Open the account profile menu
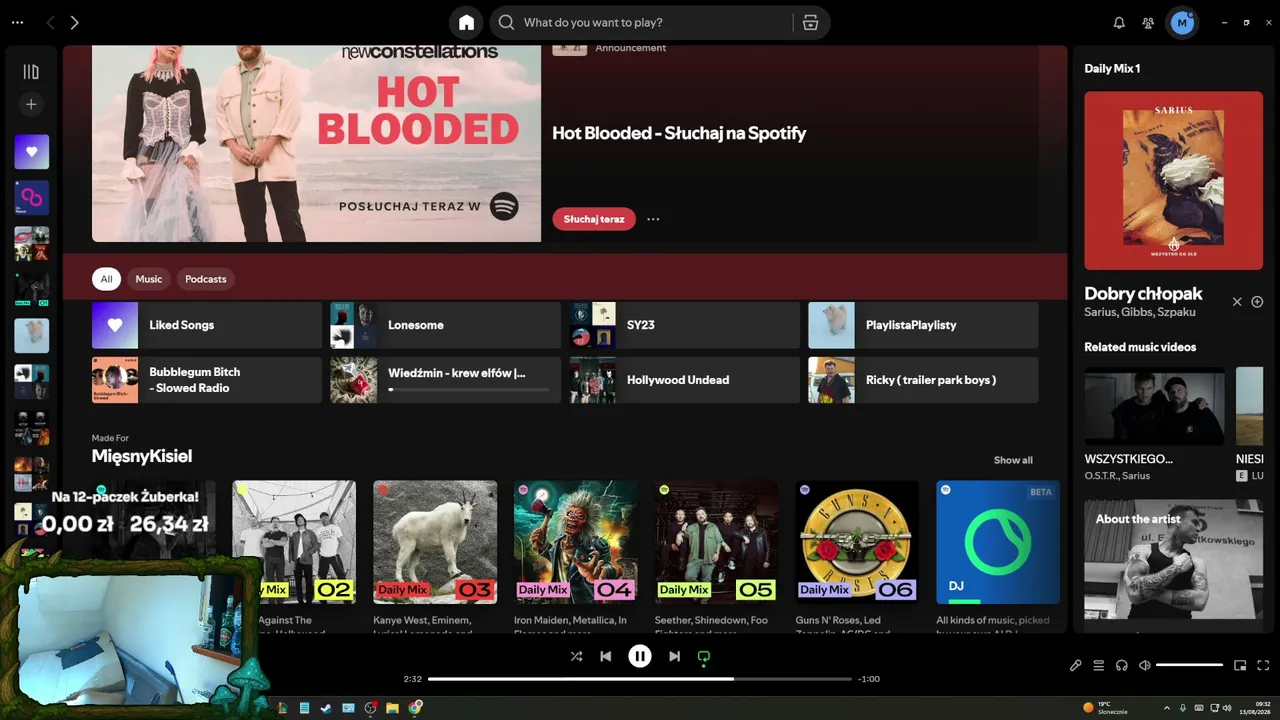The image size is (1280, 720). click(x=1182, y=22)
